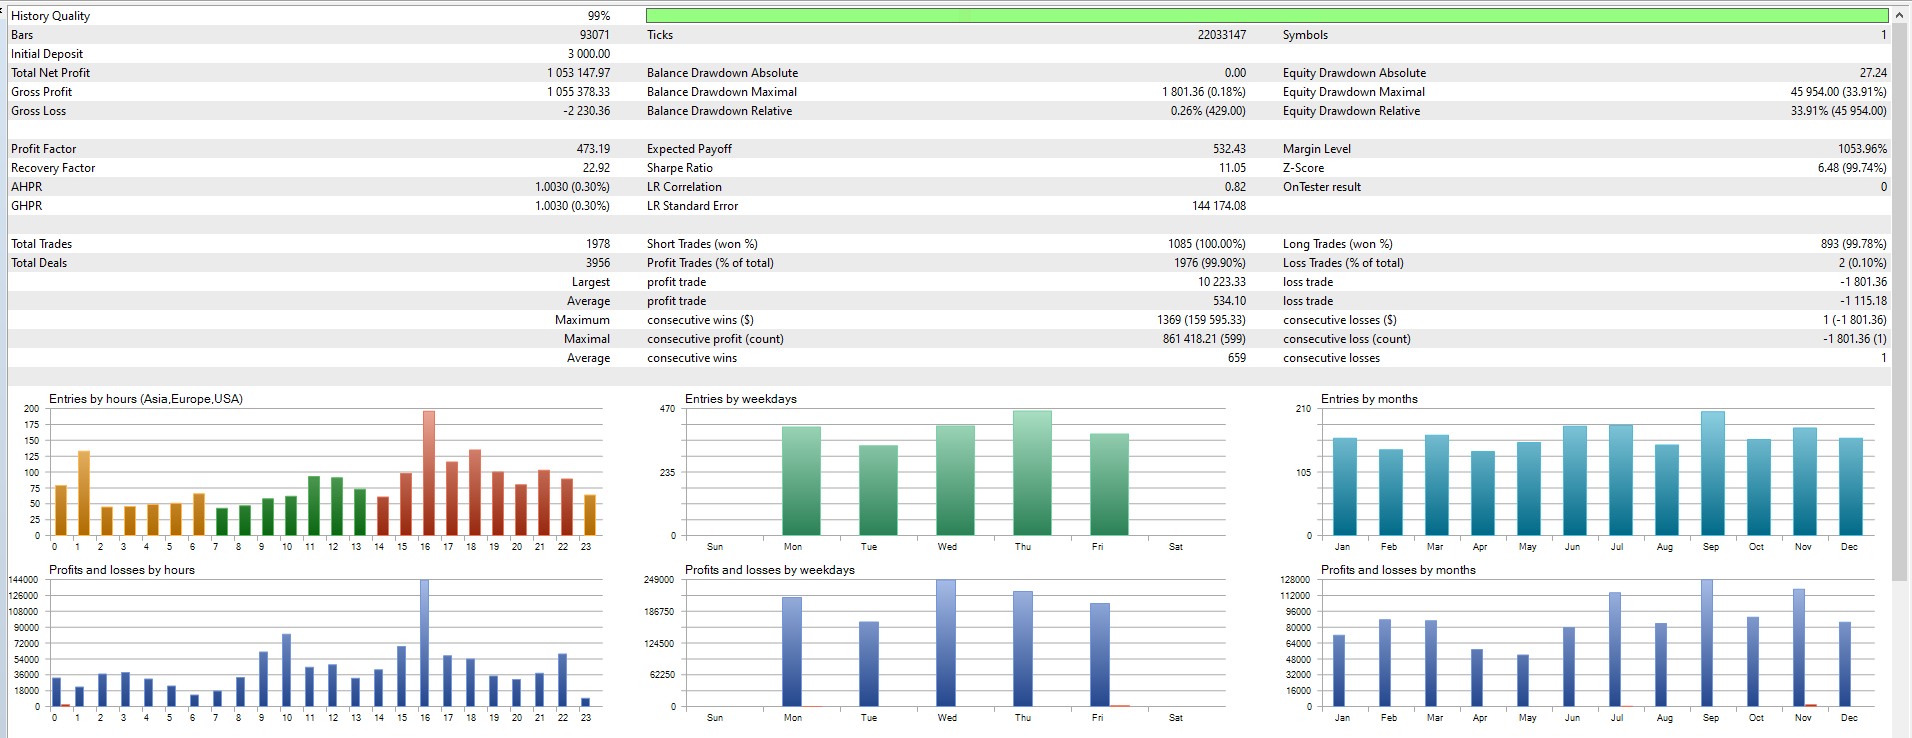Screen dimensions: 1912x738
Task: Click the "Profits and losses by months" chart title
Action: [x=1398, y=570]
